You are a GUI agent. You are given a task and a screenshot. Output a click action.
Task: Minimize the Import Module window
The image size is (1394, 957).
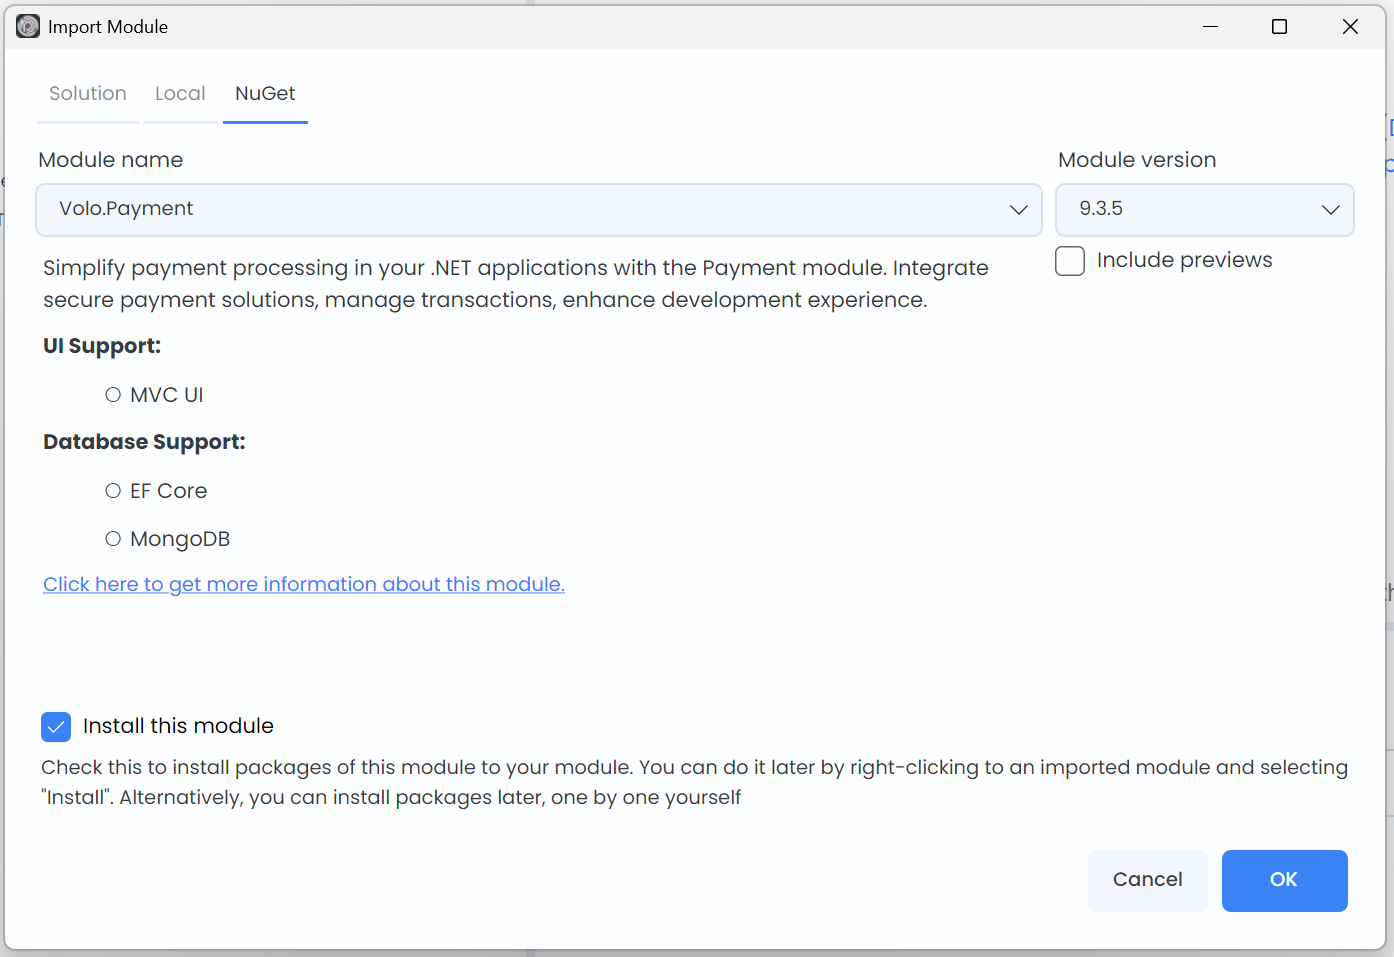[1210, 27]
